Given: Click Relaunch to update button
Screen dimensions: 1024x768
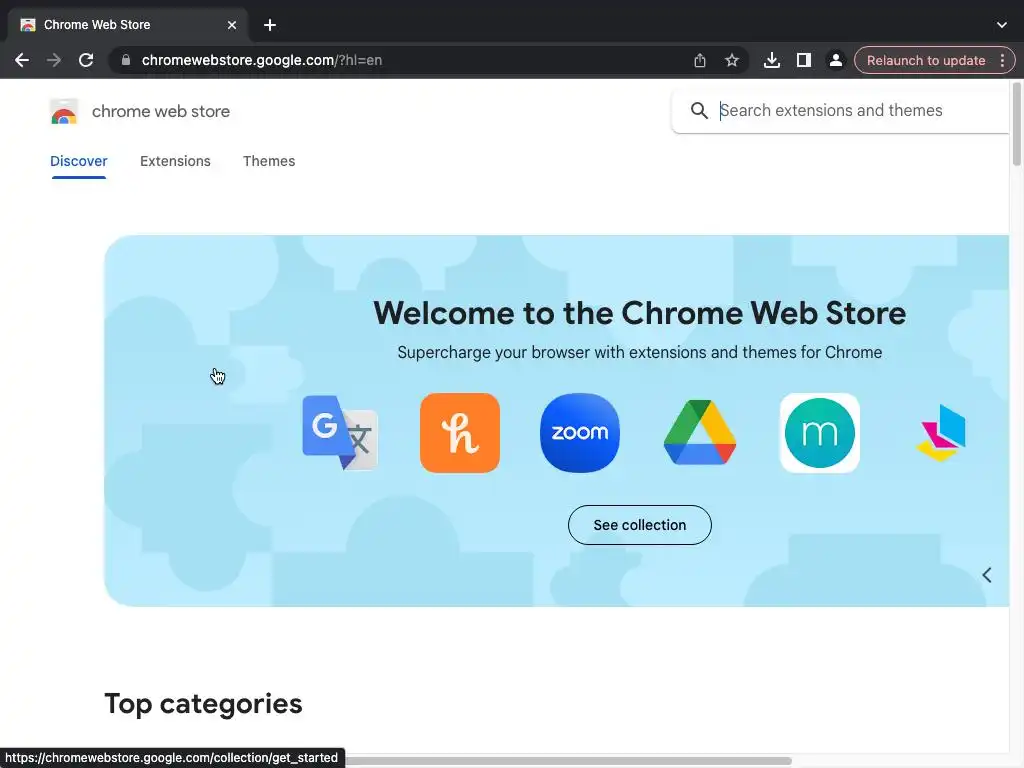Looking at the screenshot, I should point(926,60).
